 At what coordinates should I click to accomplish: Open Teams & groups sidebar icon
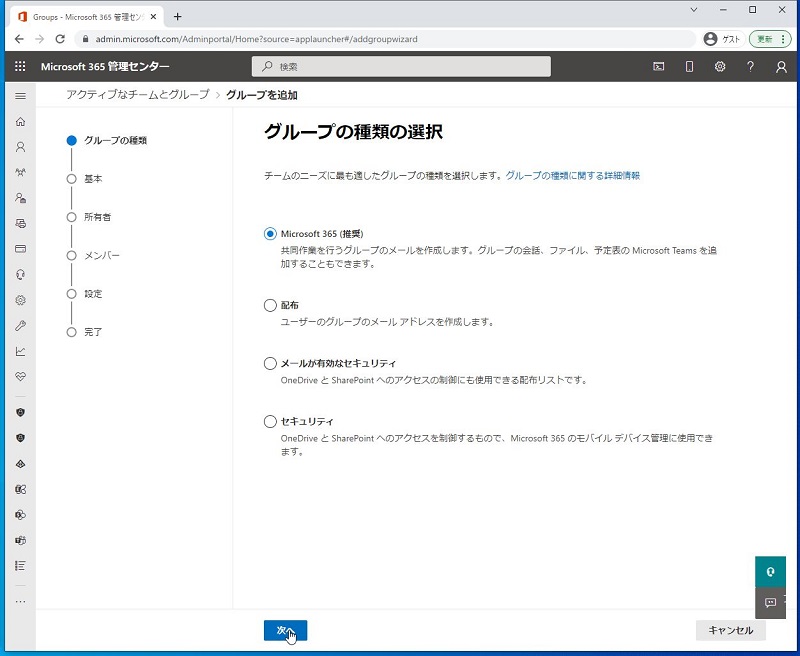coord(20,172)
